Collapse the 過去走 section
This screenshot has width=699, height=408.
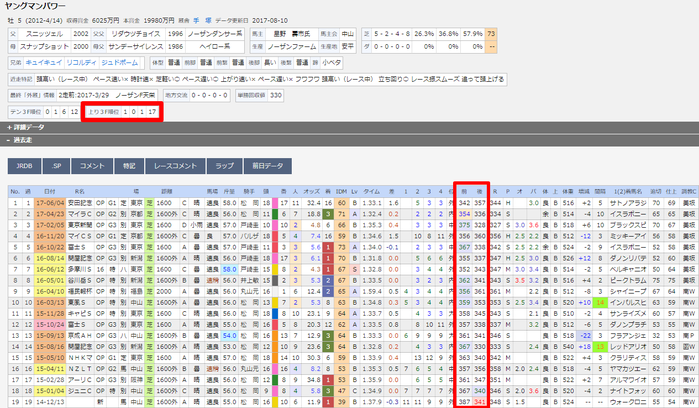20,140
